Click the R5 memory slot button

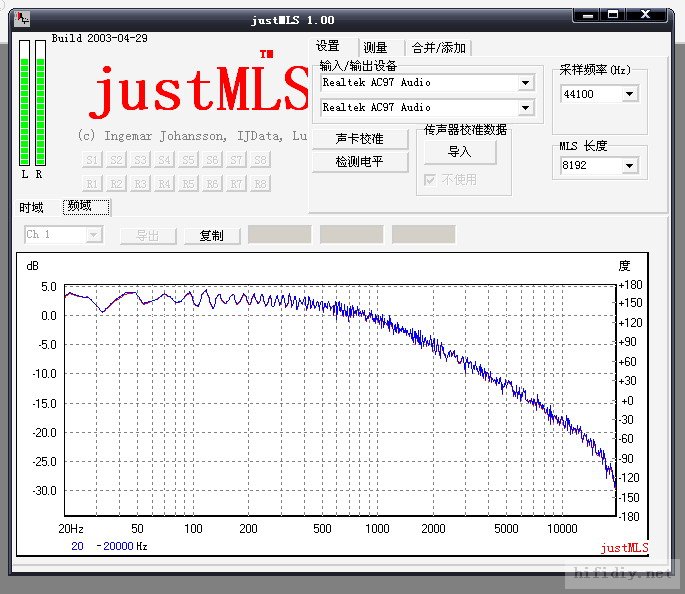click(x=188, y=183)
